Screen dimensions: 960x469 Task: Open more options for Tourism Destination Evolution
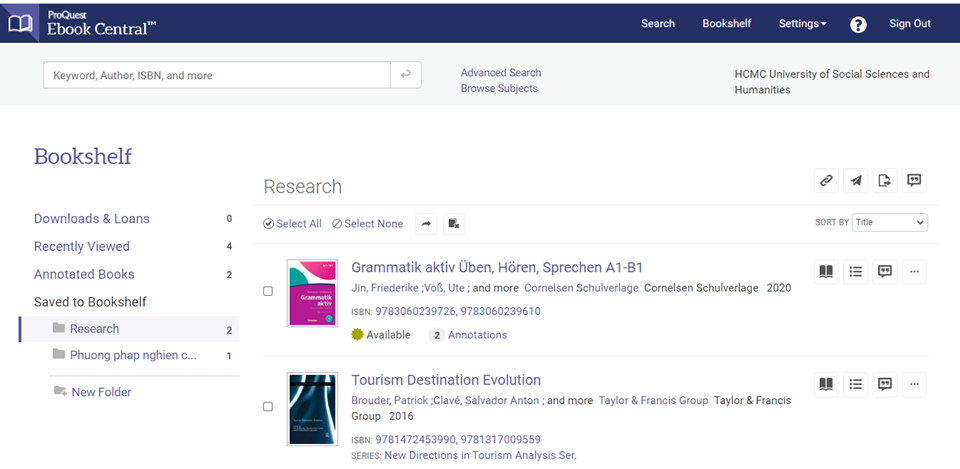click(914, 384)
